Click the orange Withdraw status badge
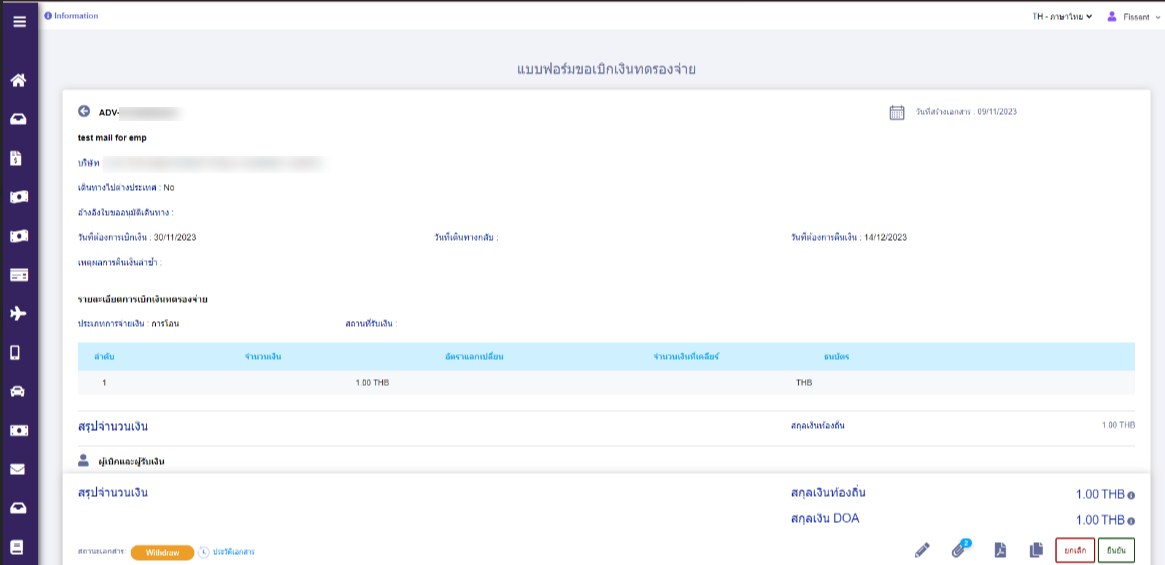 pyautogui.click(x=162, y=552)
